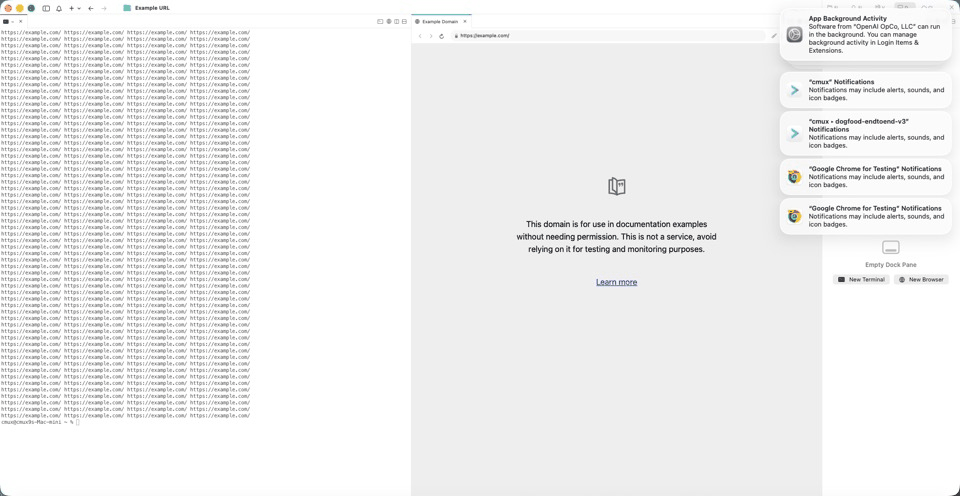Click the pencil edit icon near address bar

coord(774,36)
